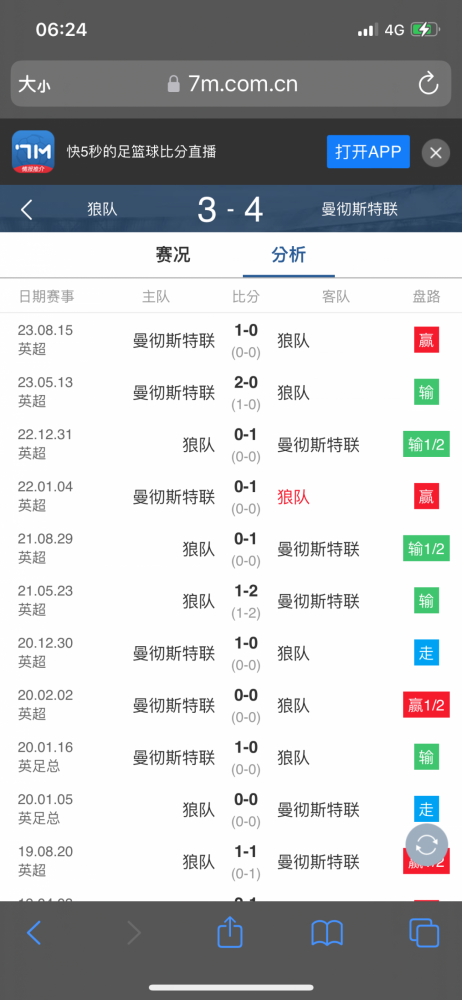This screenshot has height=1000, width=462.
Task: Switch to the 赛况 tab
Action: pos(173,255)
